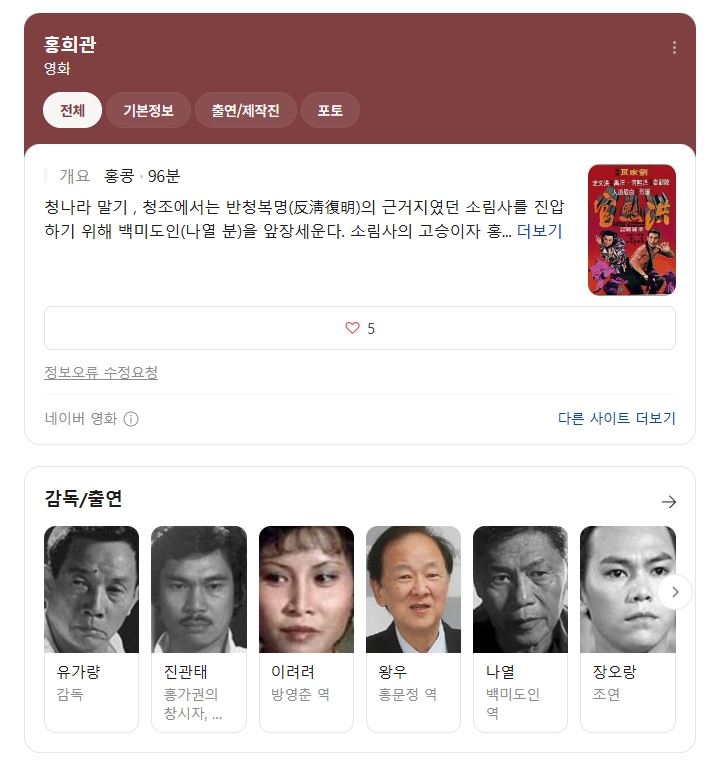Open director 유가량's photo card
The image size is (723, 772).
click(92, 629)
